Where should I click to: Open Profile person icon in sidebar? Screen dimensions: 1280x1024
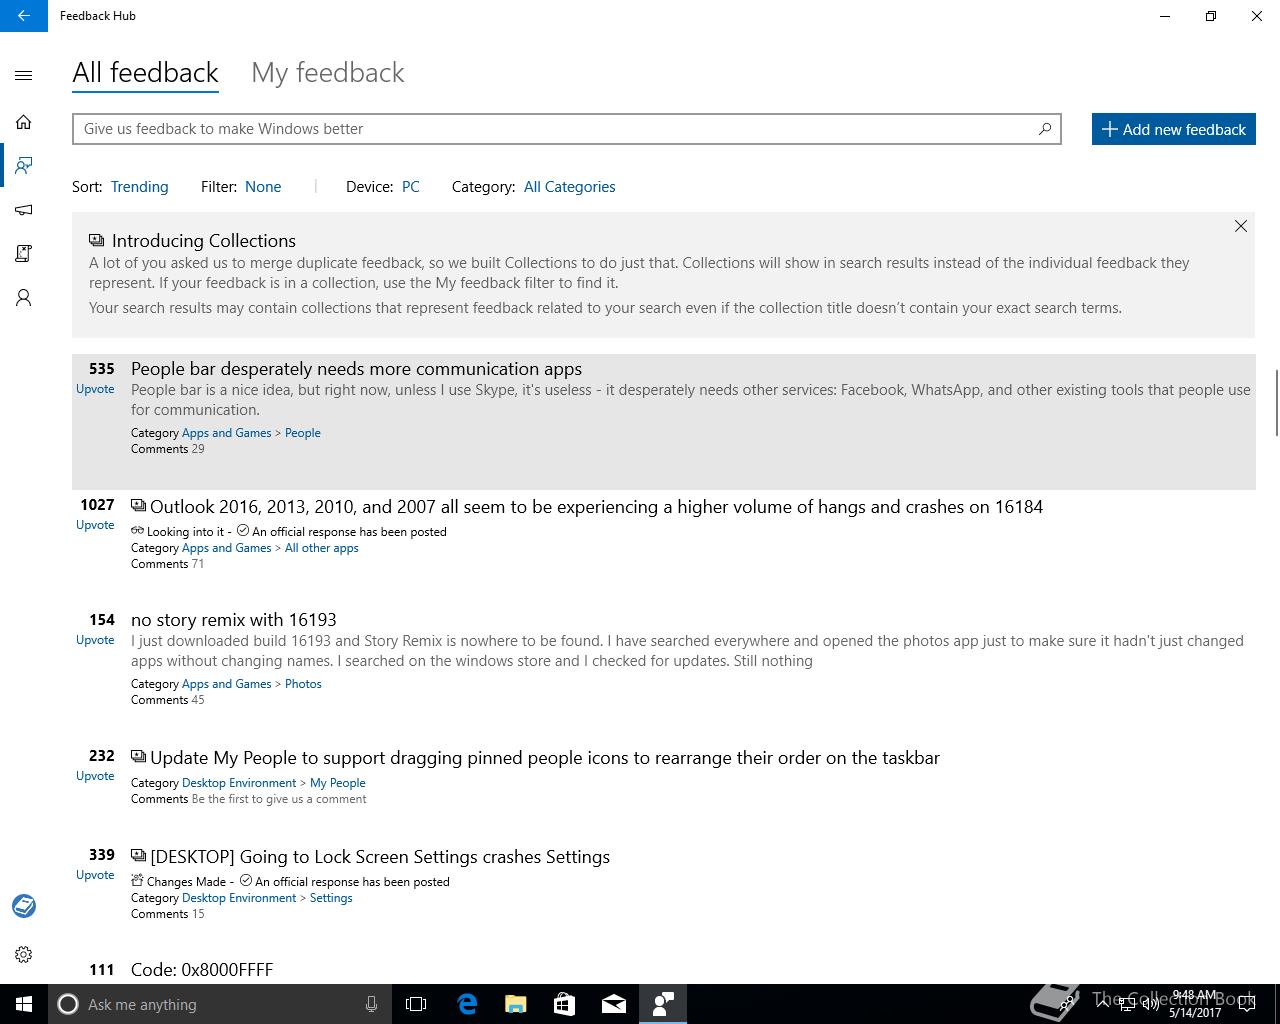(x=24, y=298)
